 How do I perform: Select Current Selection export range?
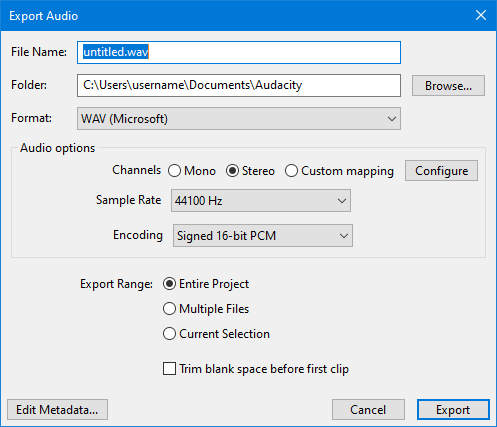coord(216,334)
